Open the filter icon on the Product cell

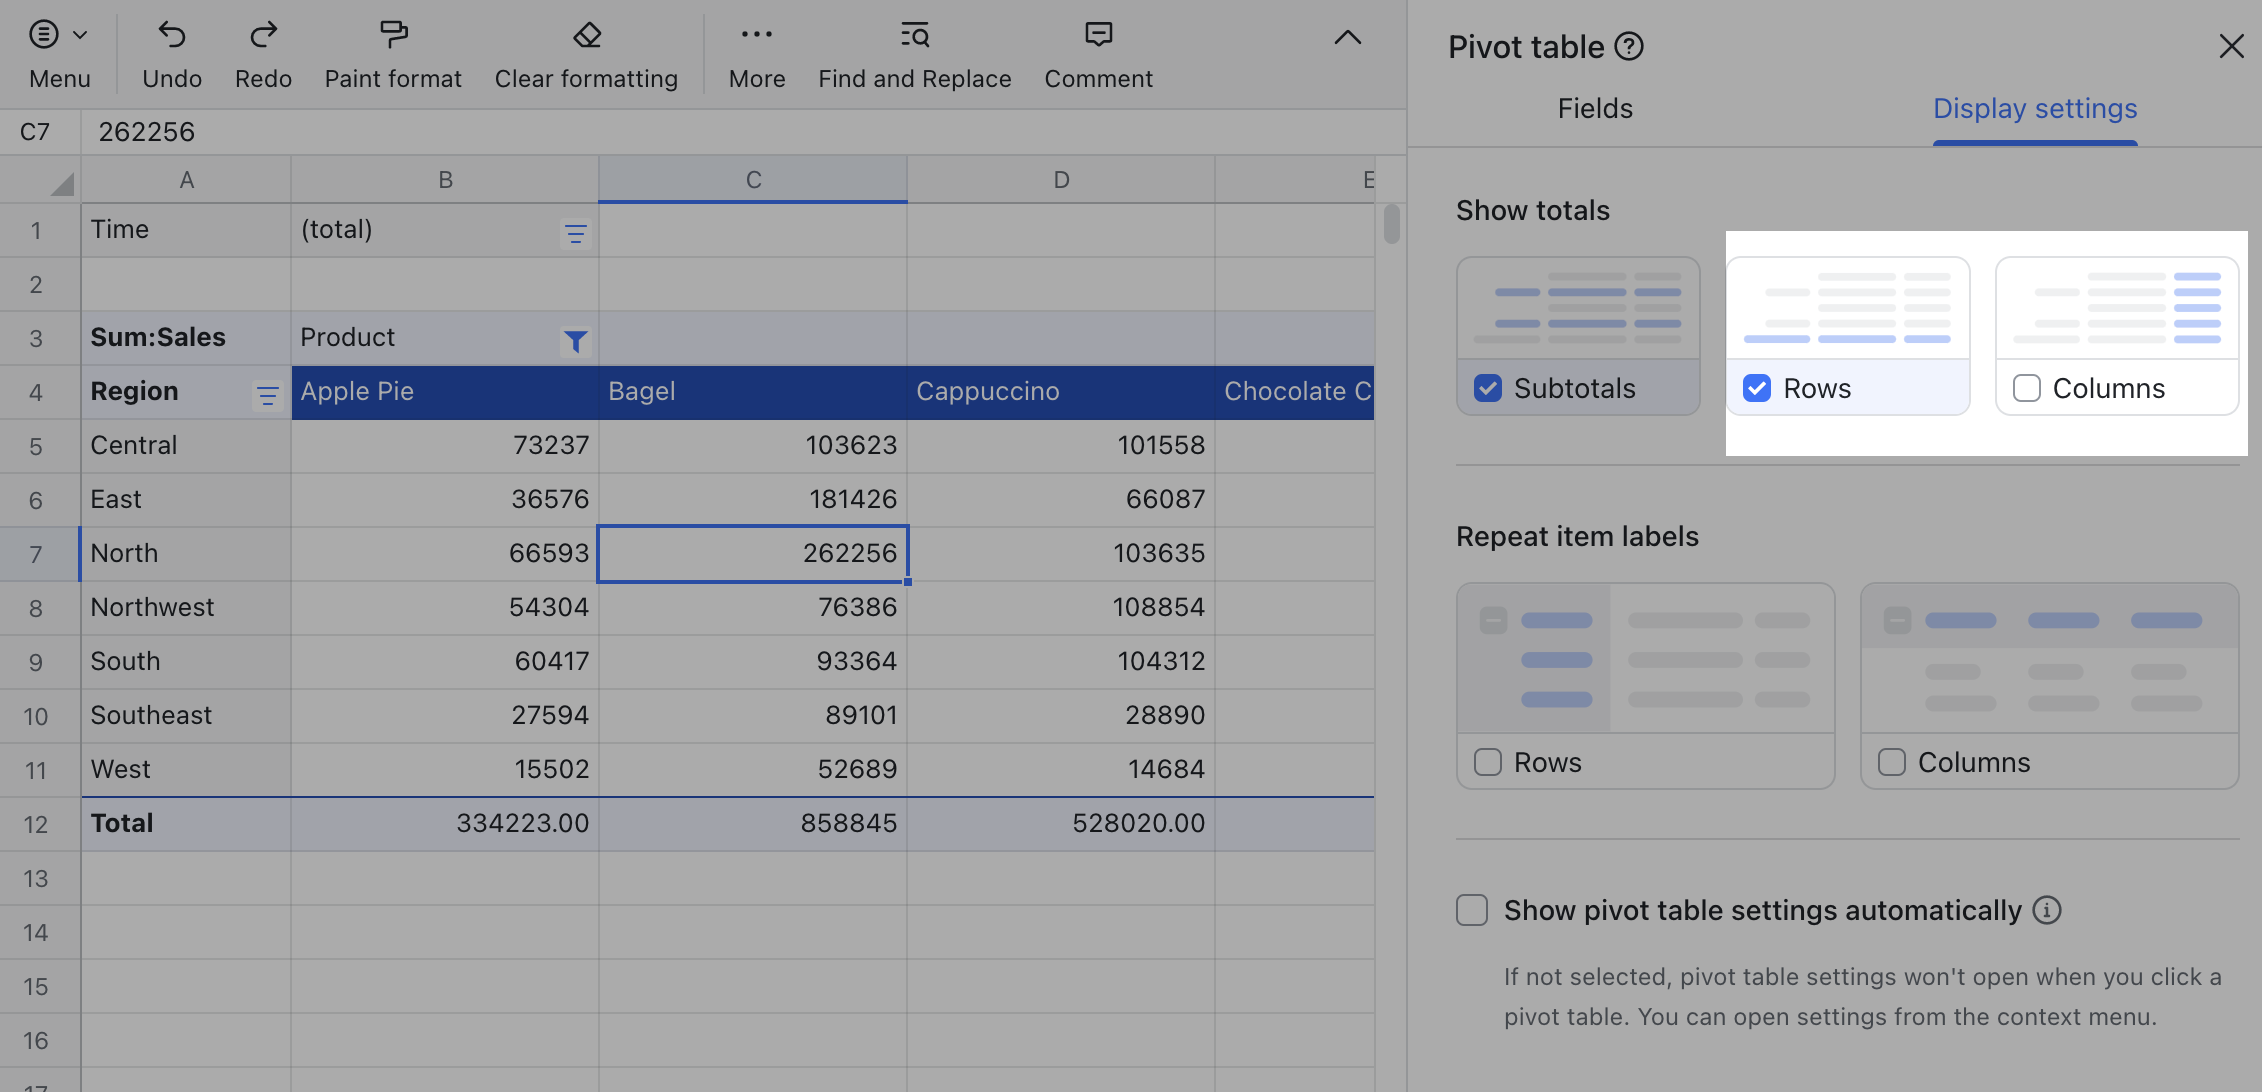(575, 341)
